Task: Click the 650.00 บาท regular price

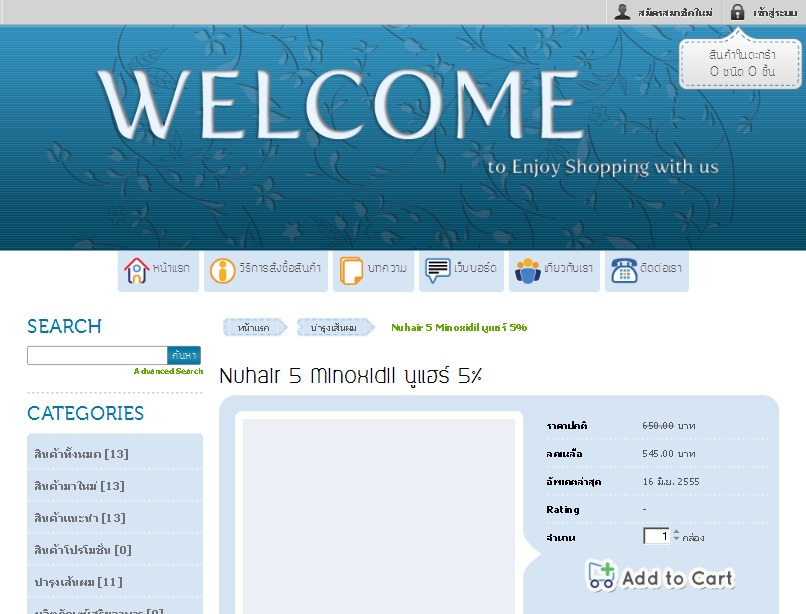Action: 668,426
